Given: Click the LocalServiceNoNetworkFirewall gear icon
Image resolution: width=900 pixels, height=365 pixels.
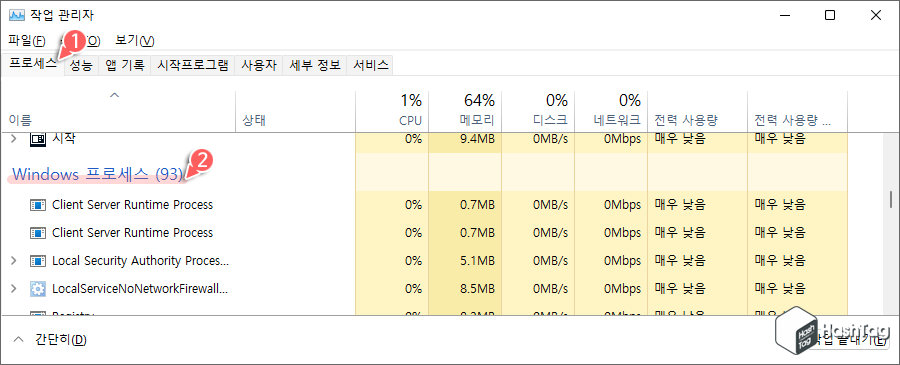Looking at the screenshot, I should (37, 289).
